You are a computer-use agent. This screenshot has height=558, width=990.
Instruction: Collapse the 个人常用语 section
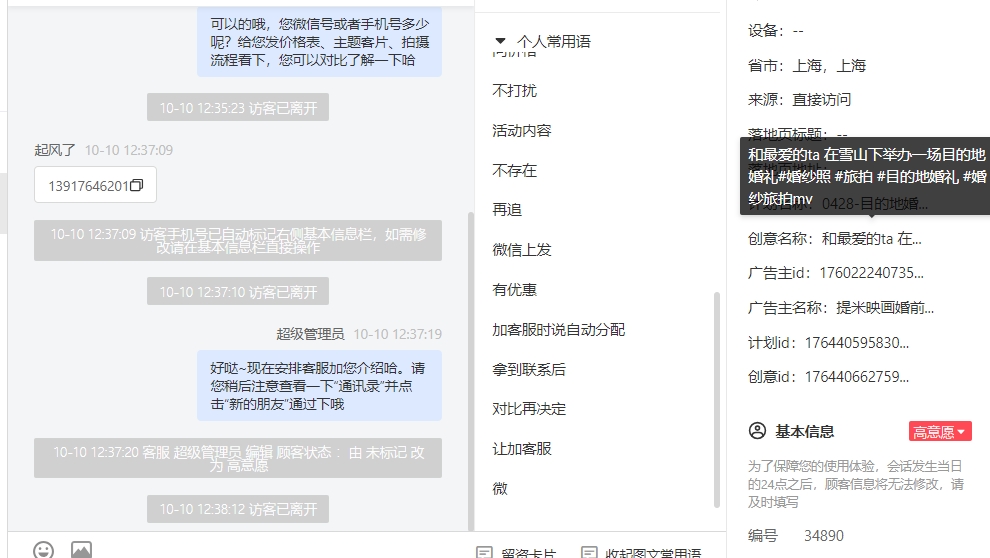pyautogui.click(x=500, y=41)
